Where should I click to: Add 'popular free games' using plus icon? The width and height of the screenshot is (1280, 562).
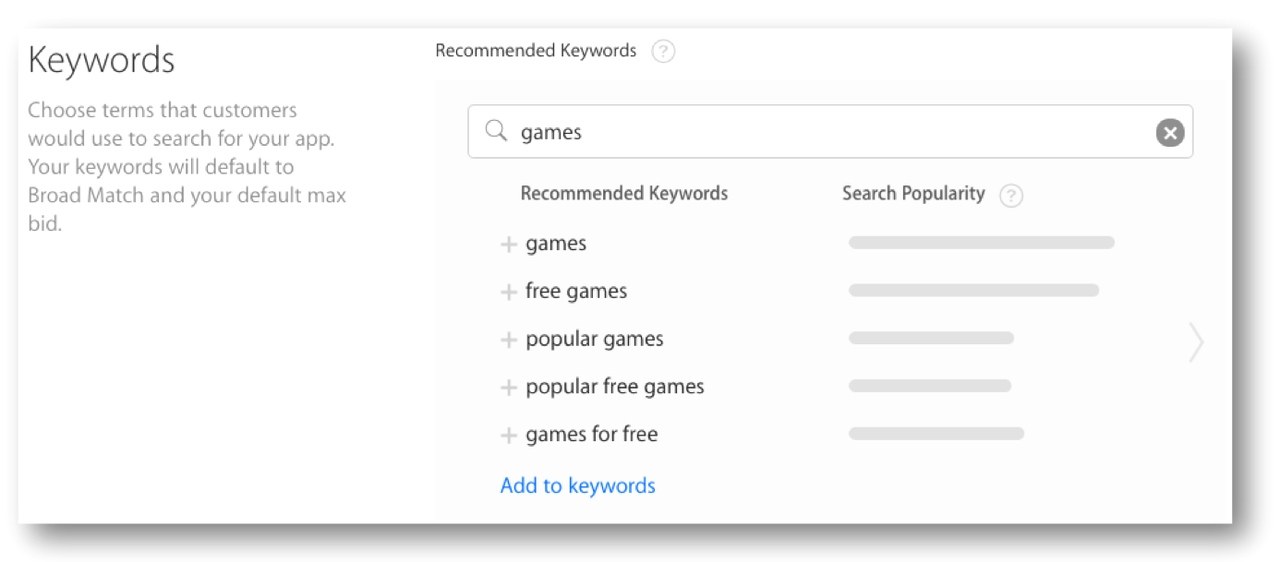coord(509,388)
